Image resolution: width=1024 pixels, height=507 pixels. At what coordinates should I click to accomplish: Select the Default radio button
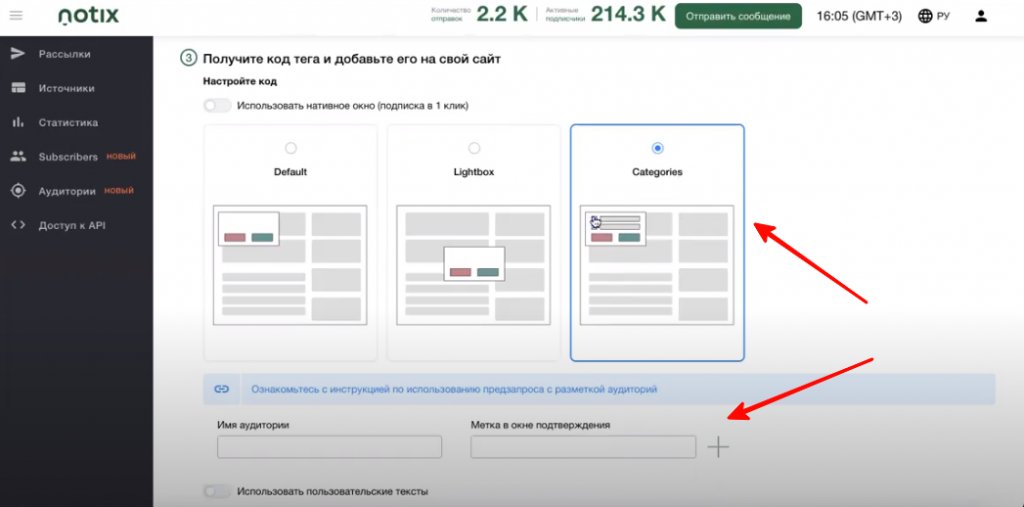(291, 148)
